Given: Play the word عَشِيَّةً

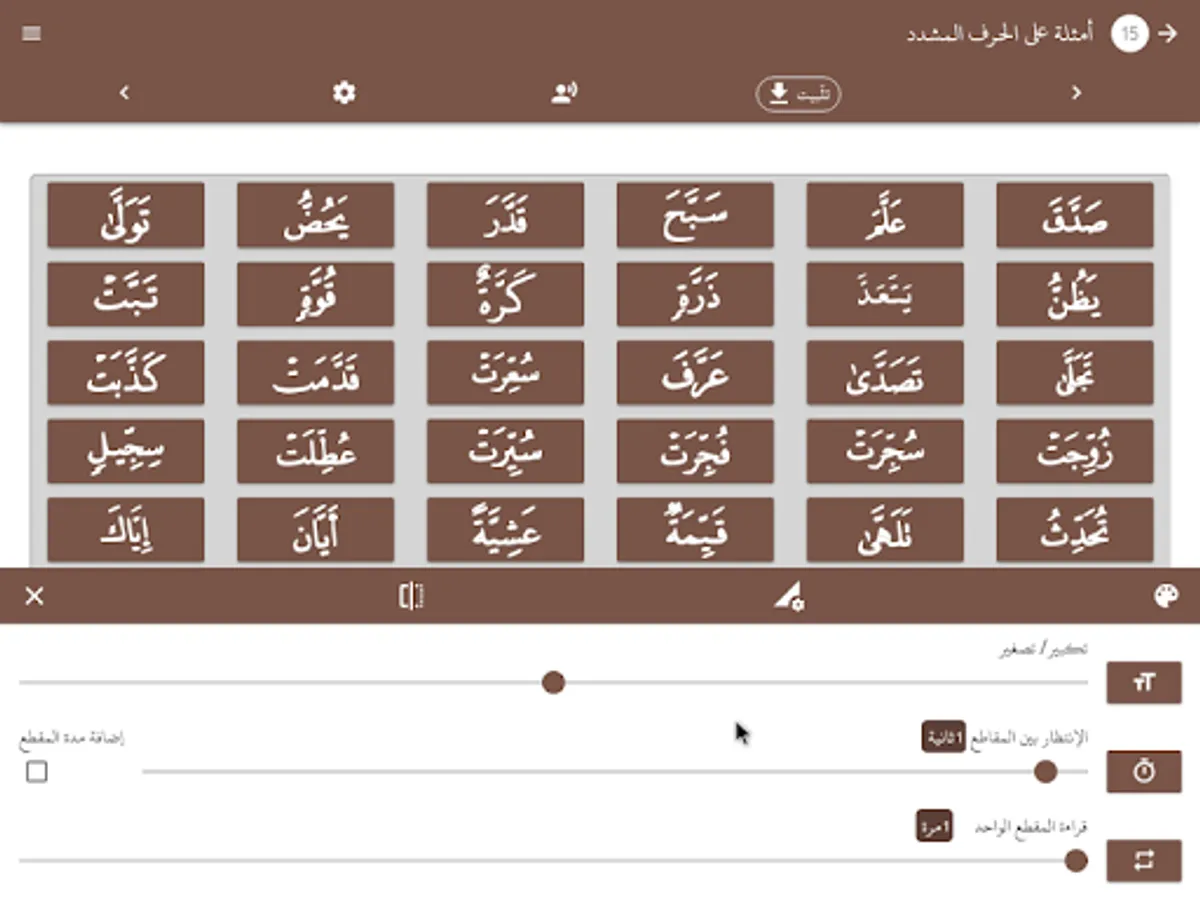Looking at the screenshot, I should (505, 530).
